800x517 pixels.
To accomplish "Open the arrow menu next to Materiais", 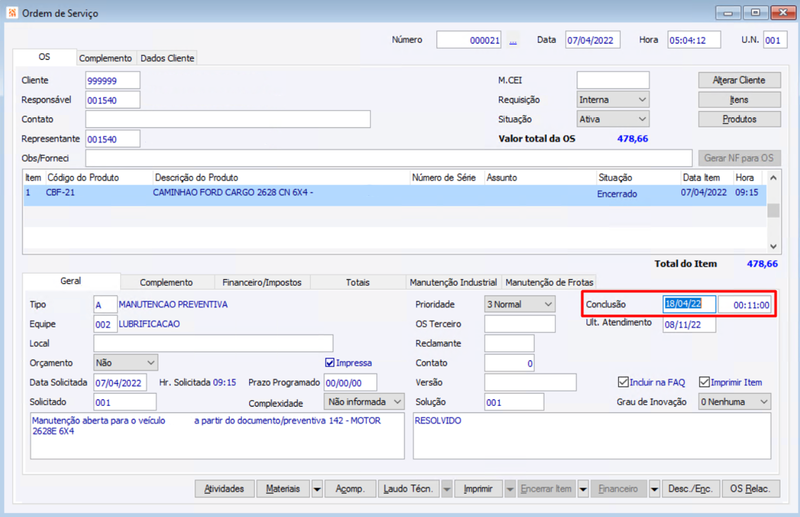I will click(317, 489).
